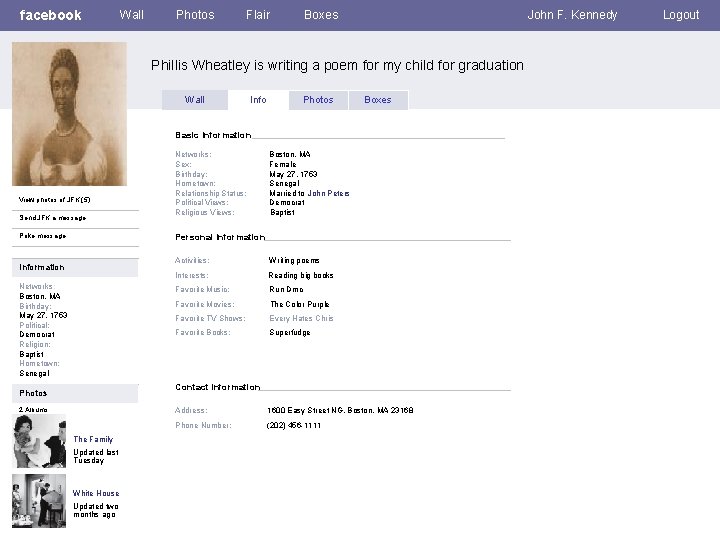720x540 pixels.
Task: Click The Family album title link
Action: click(x=93, y=439)
